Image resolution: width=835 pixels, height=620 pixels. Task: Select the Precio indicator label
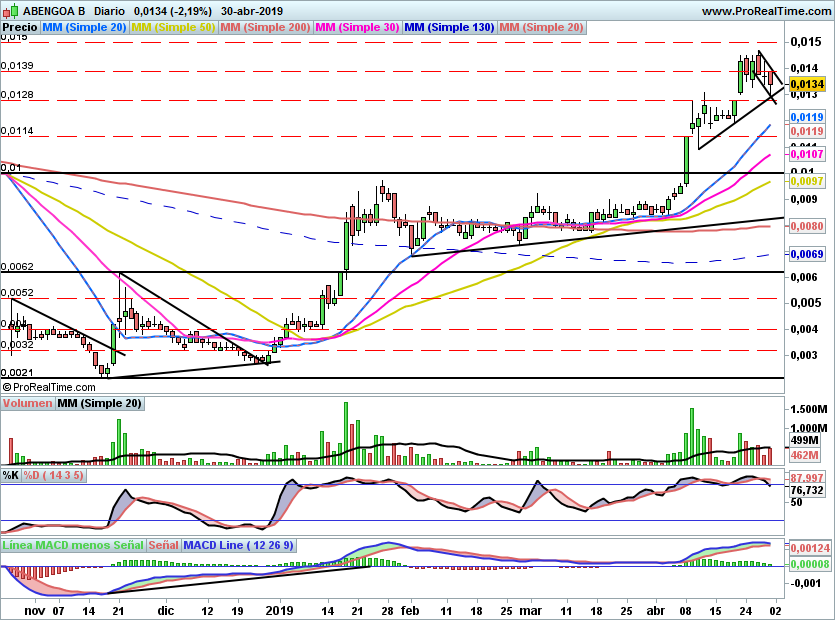20,27
